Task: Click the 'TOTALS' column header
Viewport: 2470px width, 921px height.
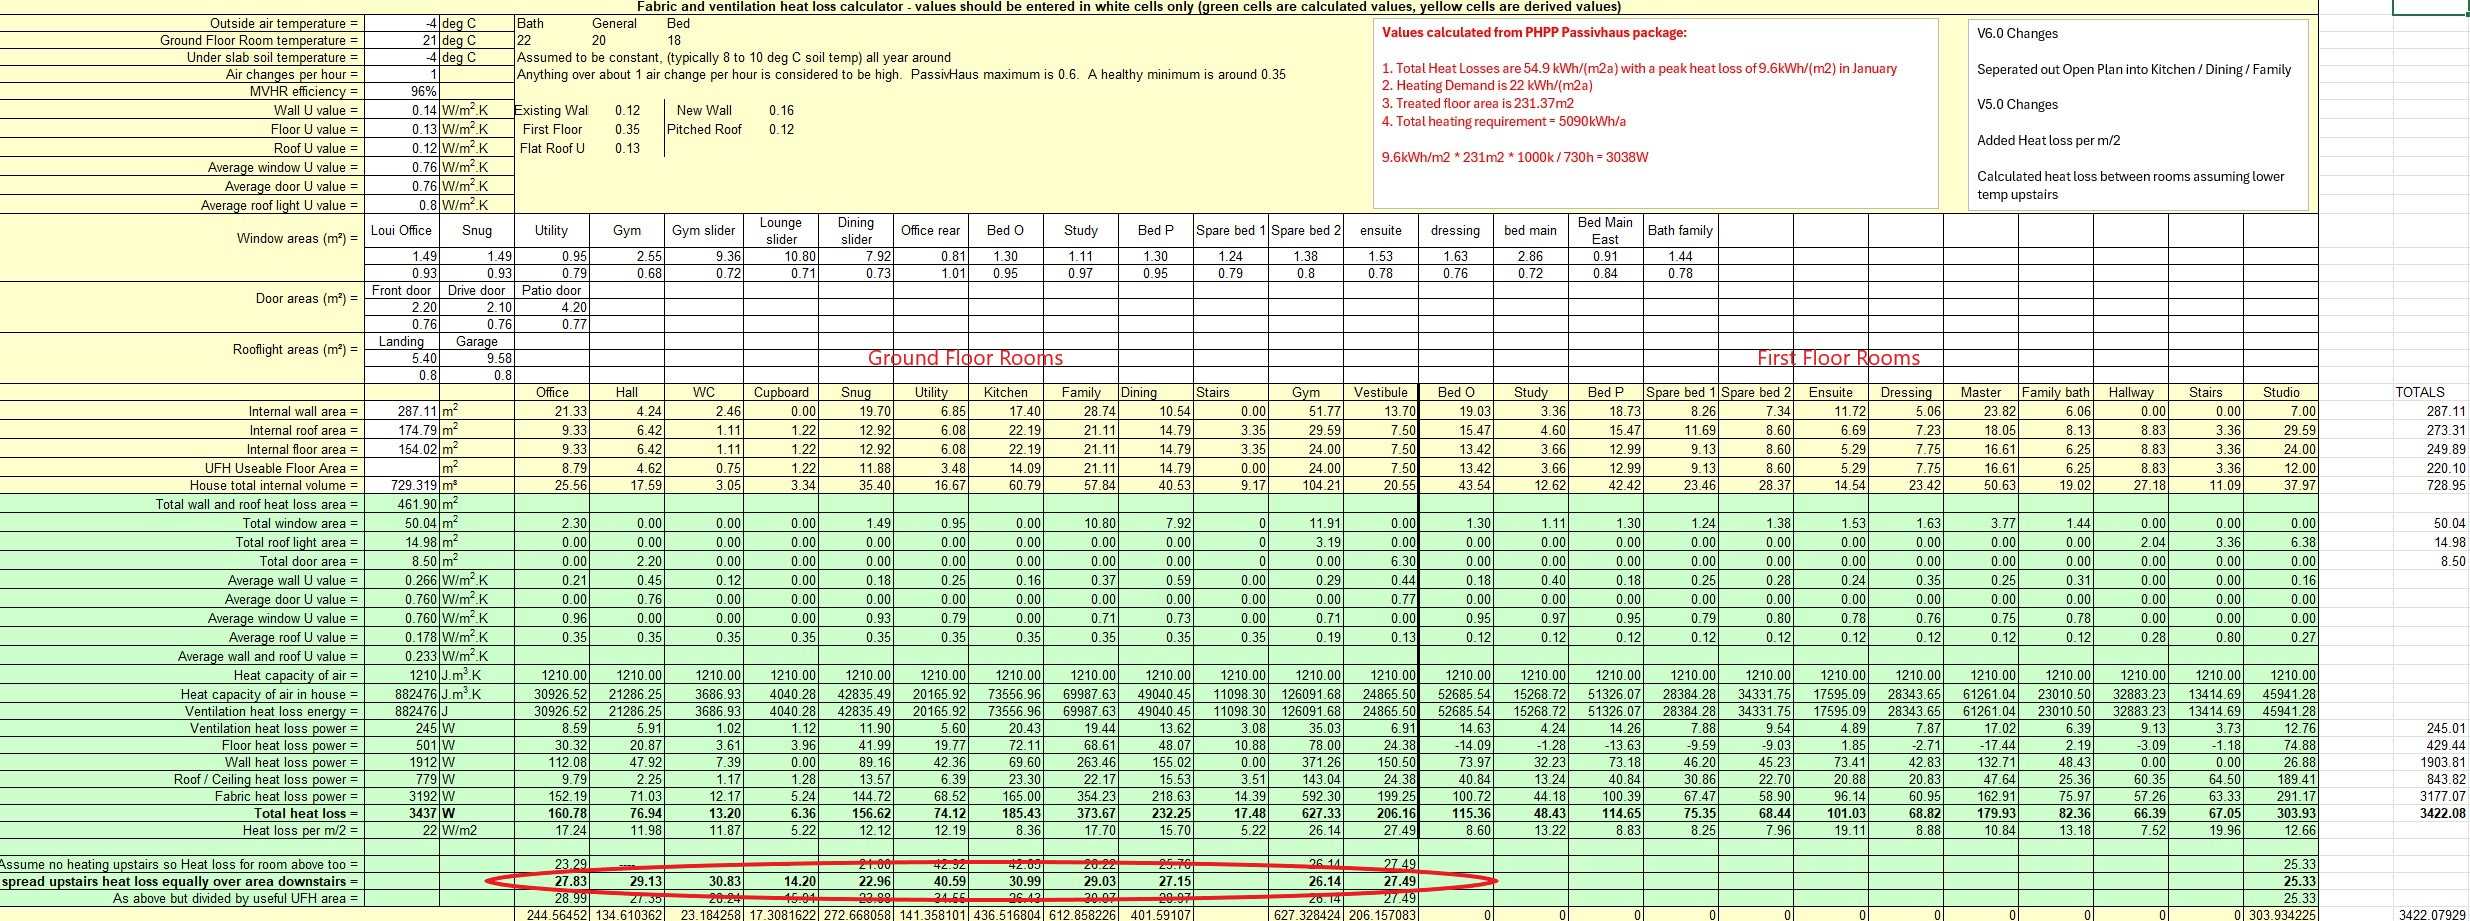Action: pyautogui.click(x=2419, y=392)
